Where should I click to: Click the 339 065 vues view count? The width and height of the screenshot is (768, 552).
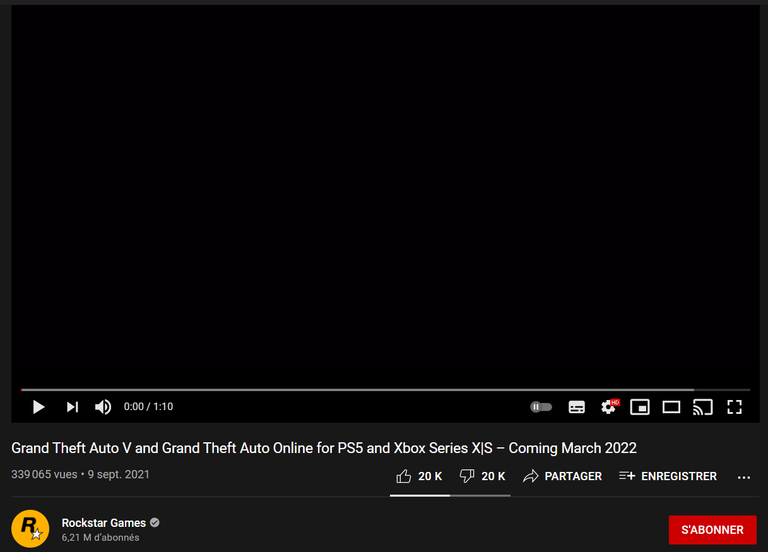pos(44,475)
